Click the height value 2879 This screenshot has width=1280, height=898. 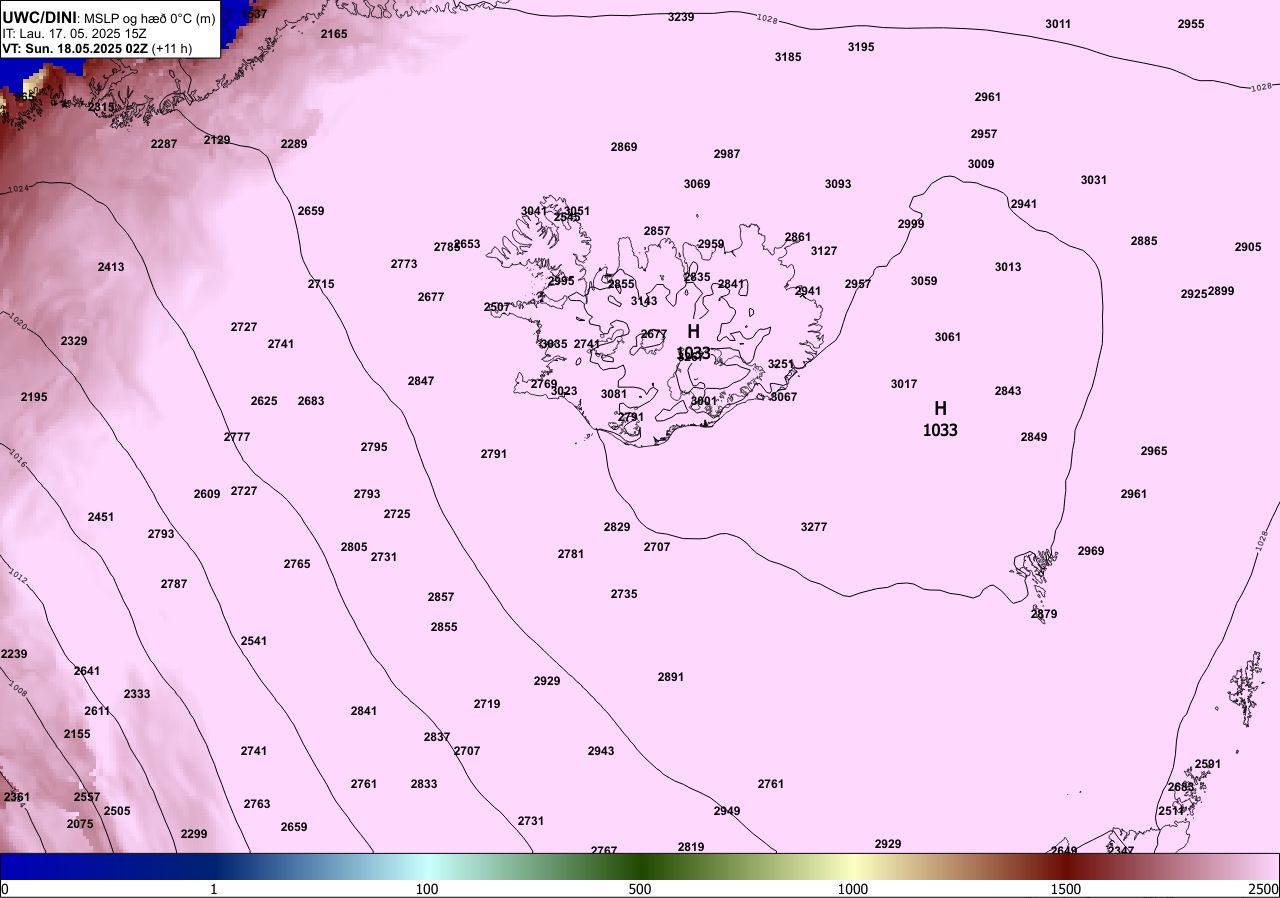click(x=1044, y=614)
